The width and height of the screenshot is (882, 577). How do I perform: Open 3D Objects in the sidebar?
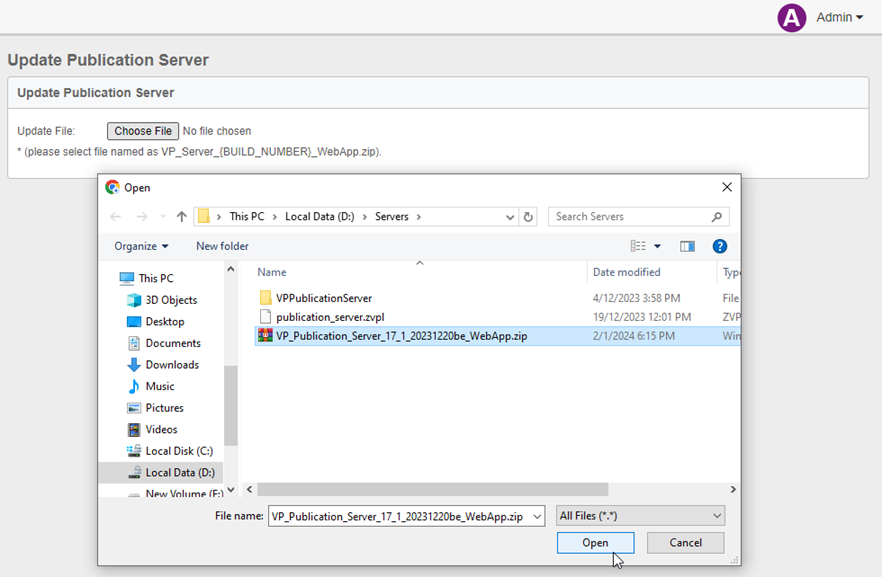pos(171,300)
